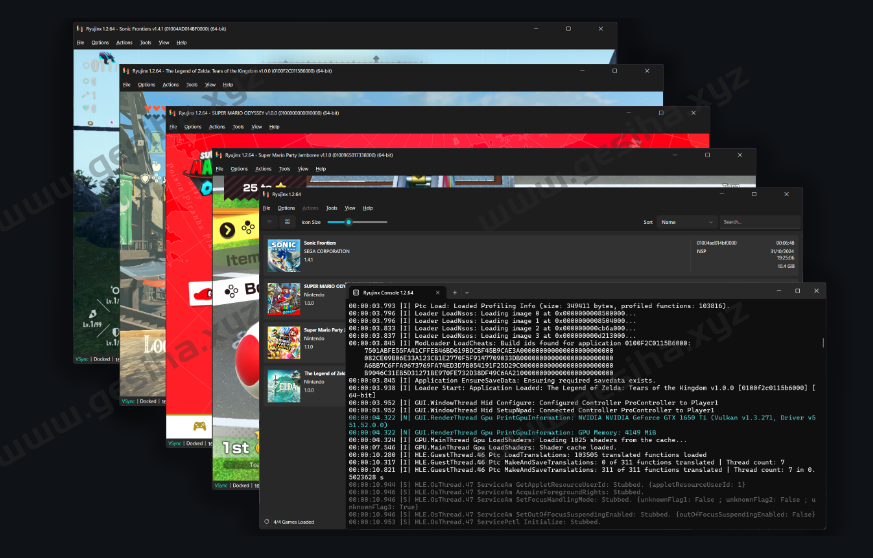Viewport: 873px width, 558px height.
Task: Click the Ryujinx logo in Sonic Frontiers title bar
Action: (78, 29)
